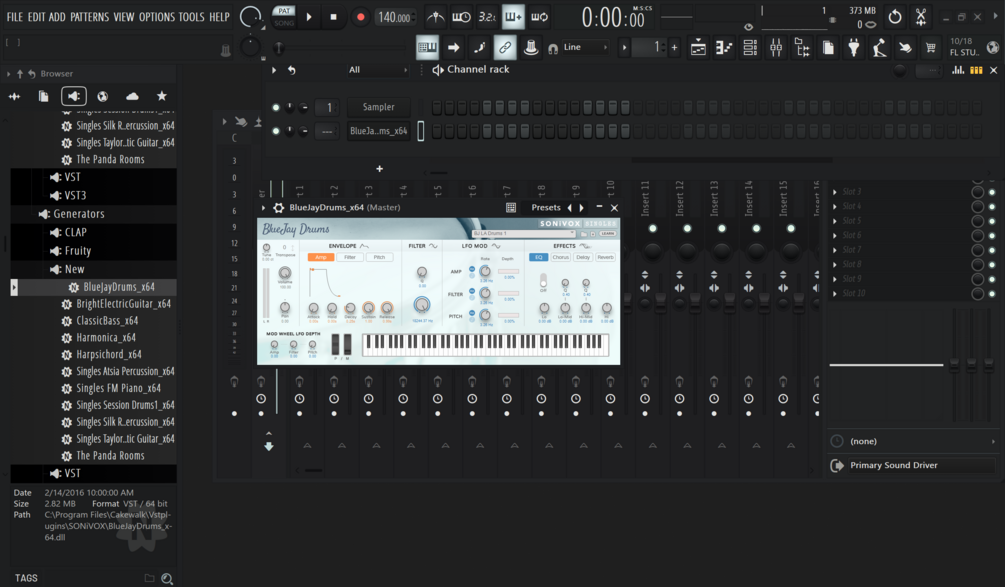1005x587 pixels.
Task: Open Browser search magnifier icon
Action: pyautogui.click(x=167, y=579)
